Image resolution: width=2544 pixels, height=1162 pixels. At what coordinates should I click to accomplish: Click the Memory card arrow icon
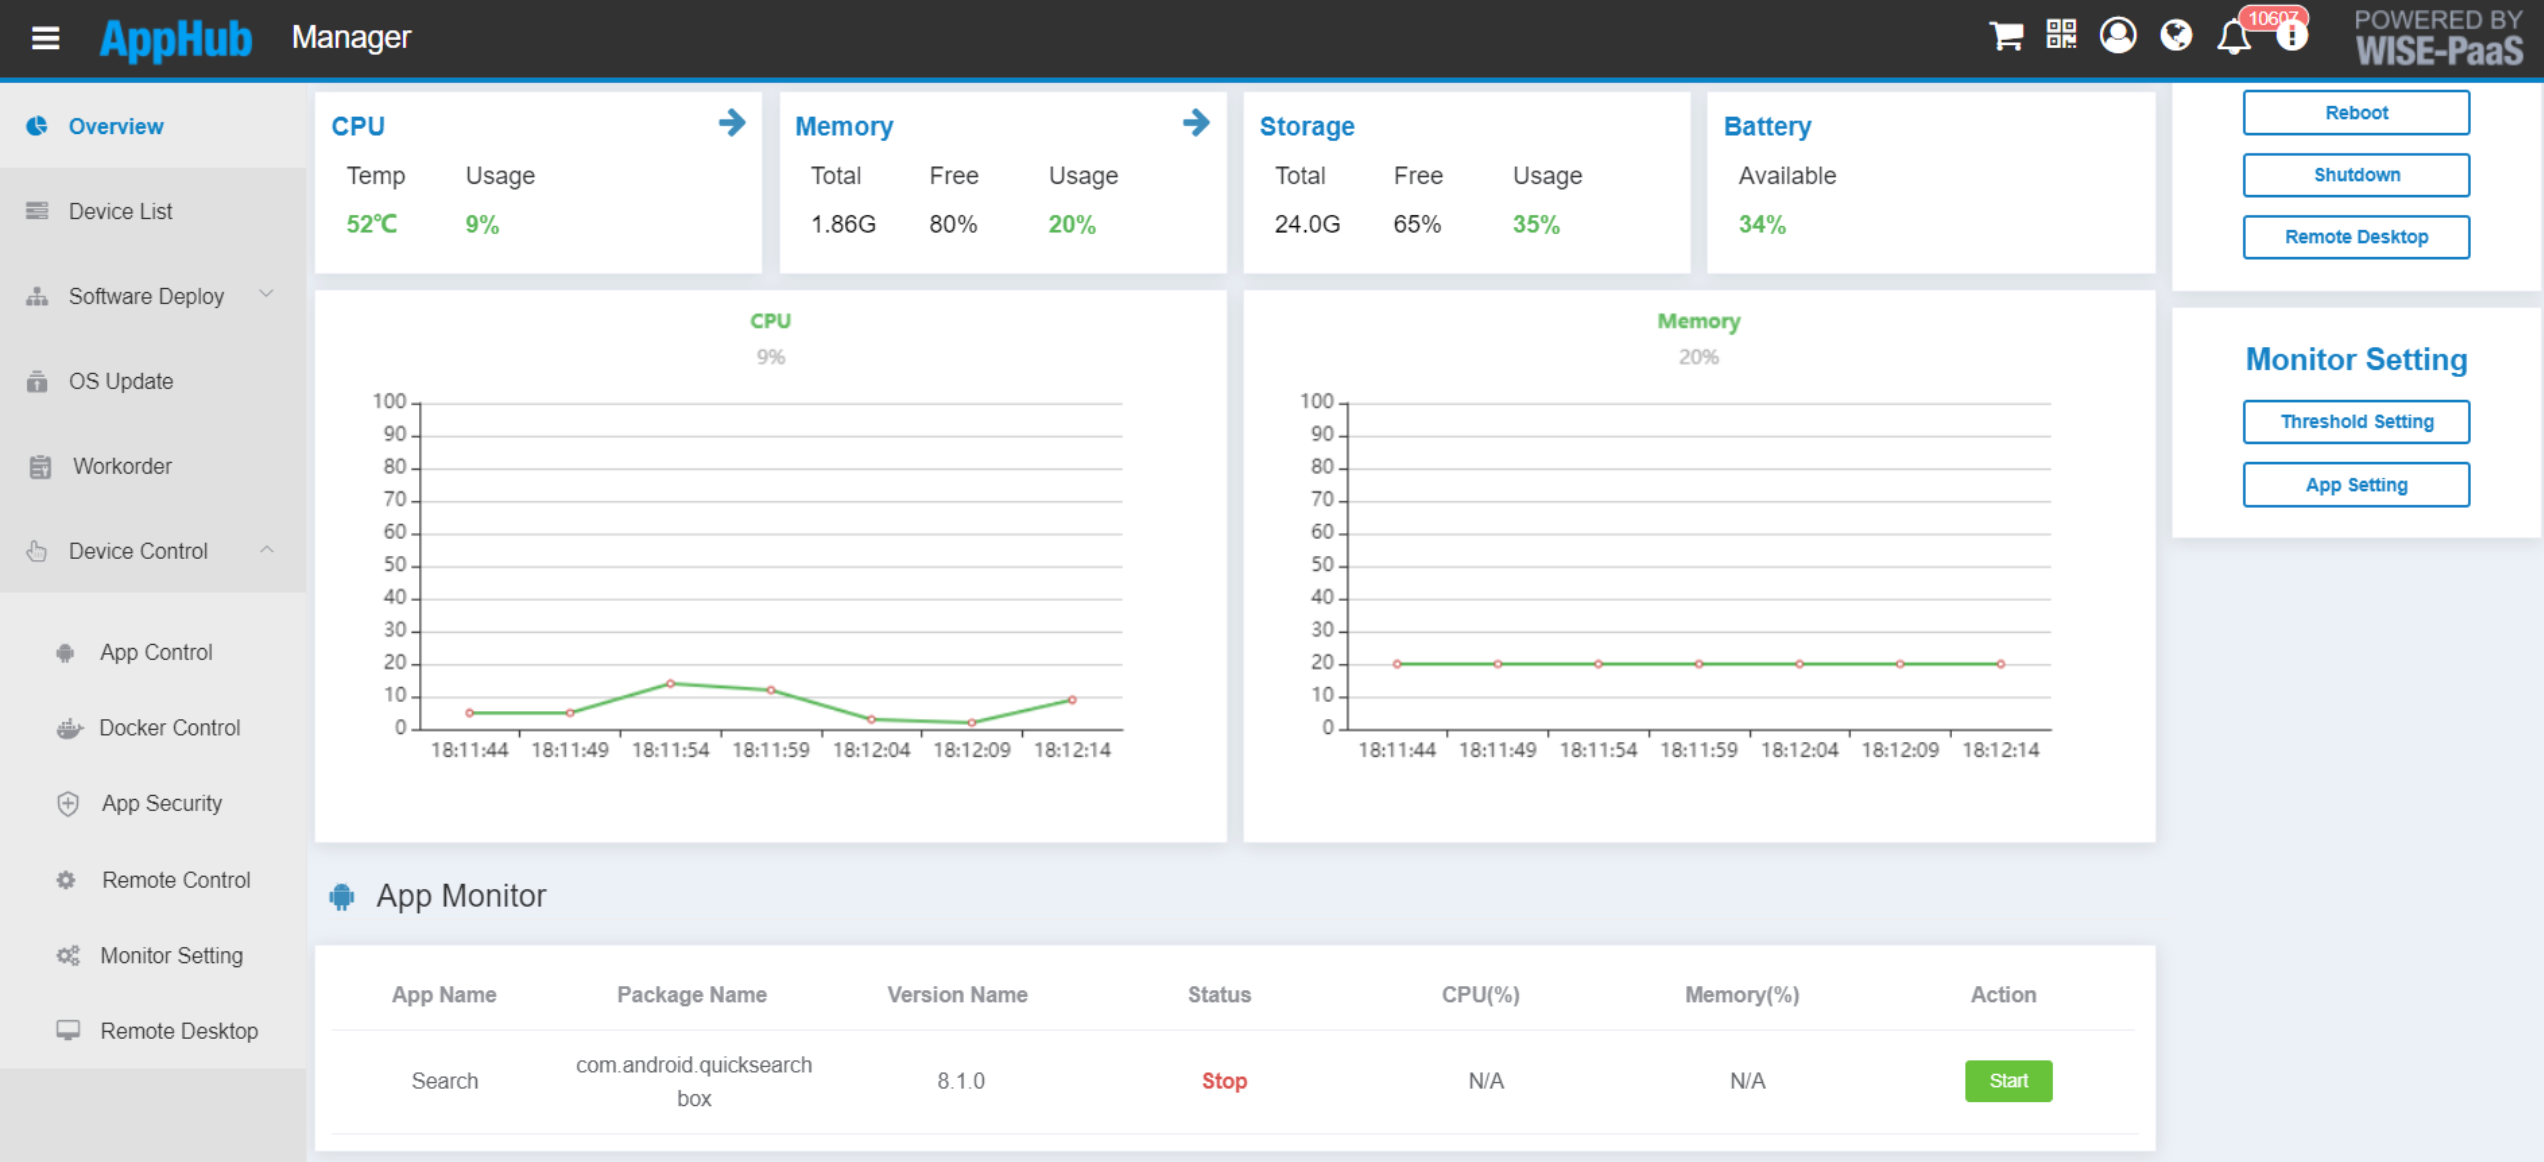click(x=1196, y=123)
